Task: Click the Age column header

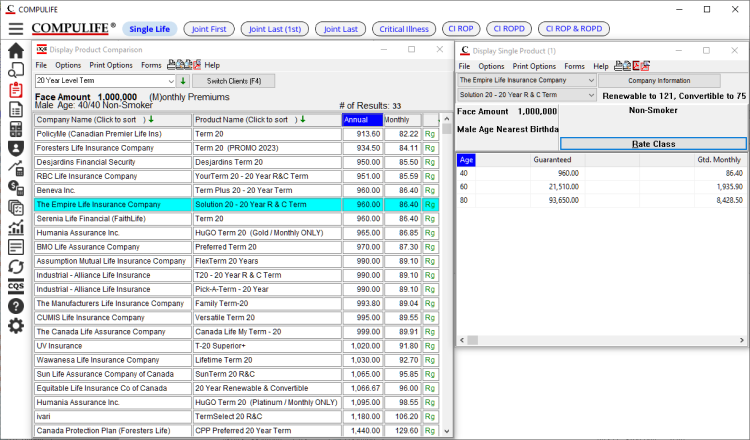Action: click(x=466, y=160)
